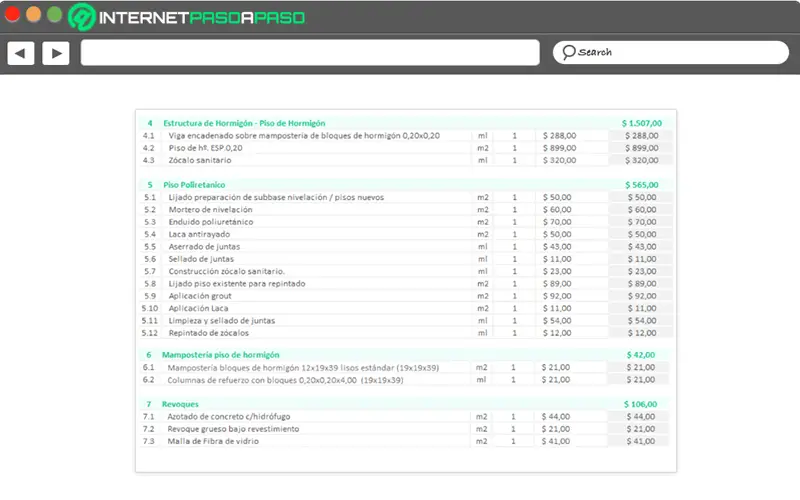
Task: Select the Mampostería piso de hormigón header
Action: tap(220, 355)
